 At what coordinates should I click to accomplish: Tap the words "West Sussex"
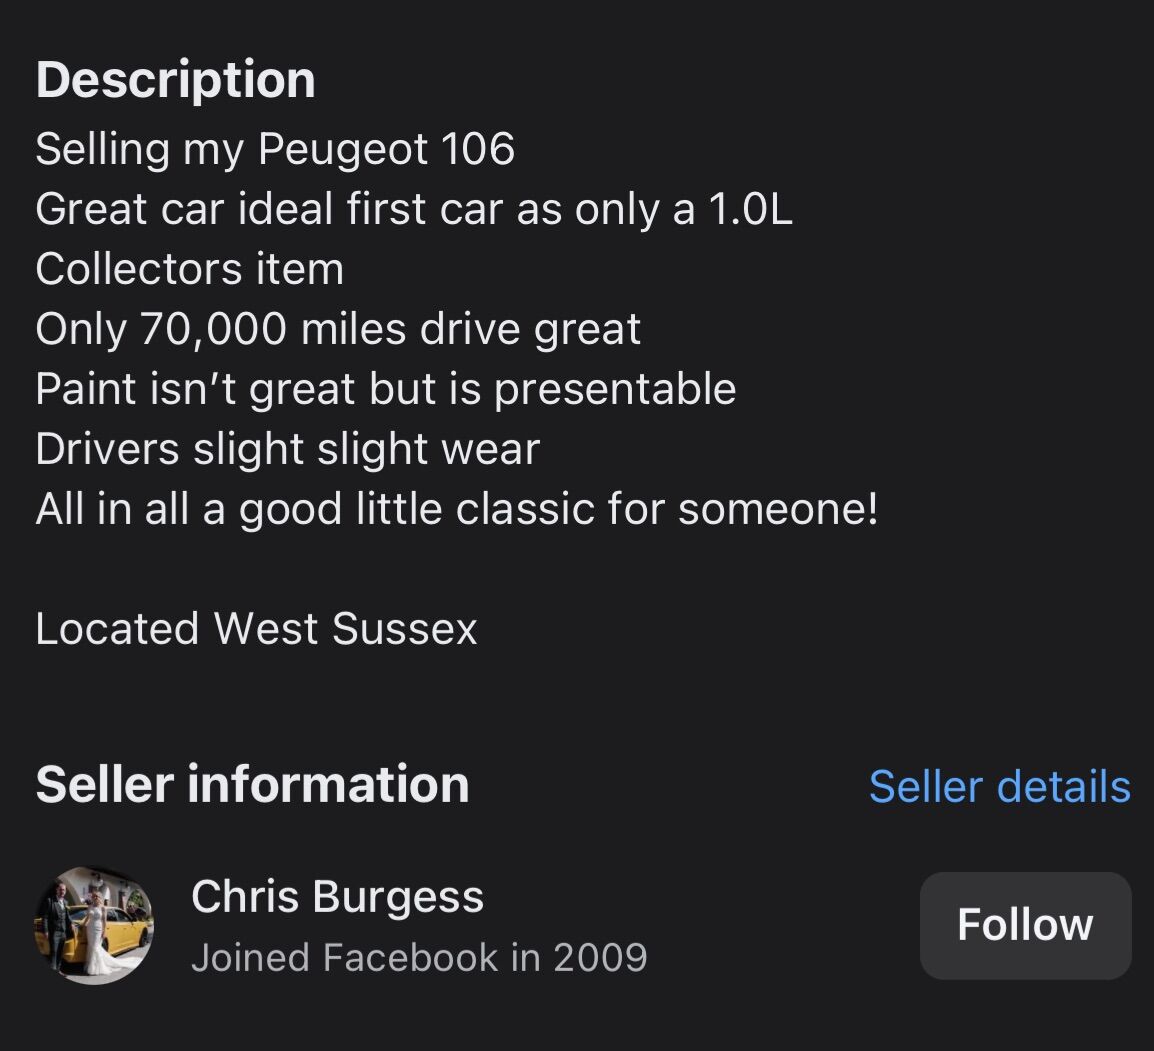[x=345, y=629]
